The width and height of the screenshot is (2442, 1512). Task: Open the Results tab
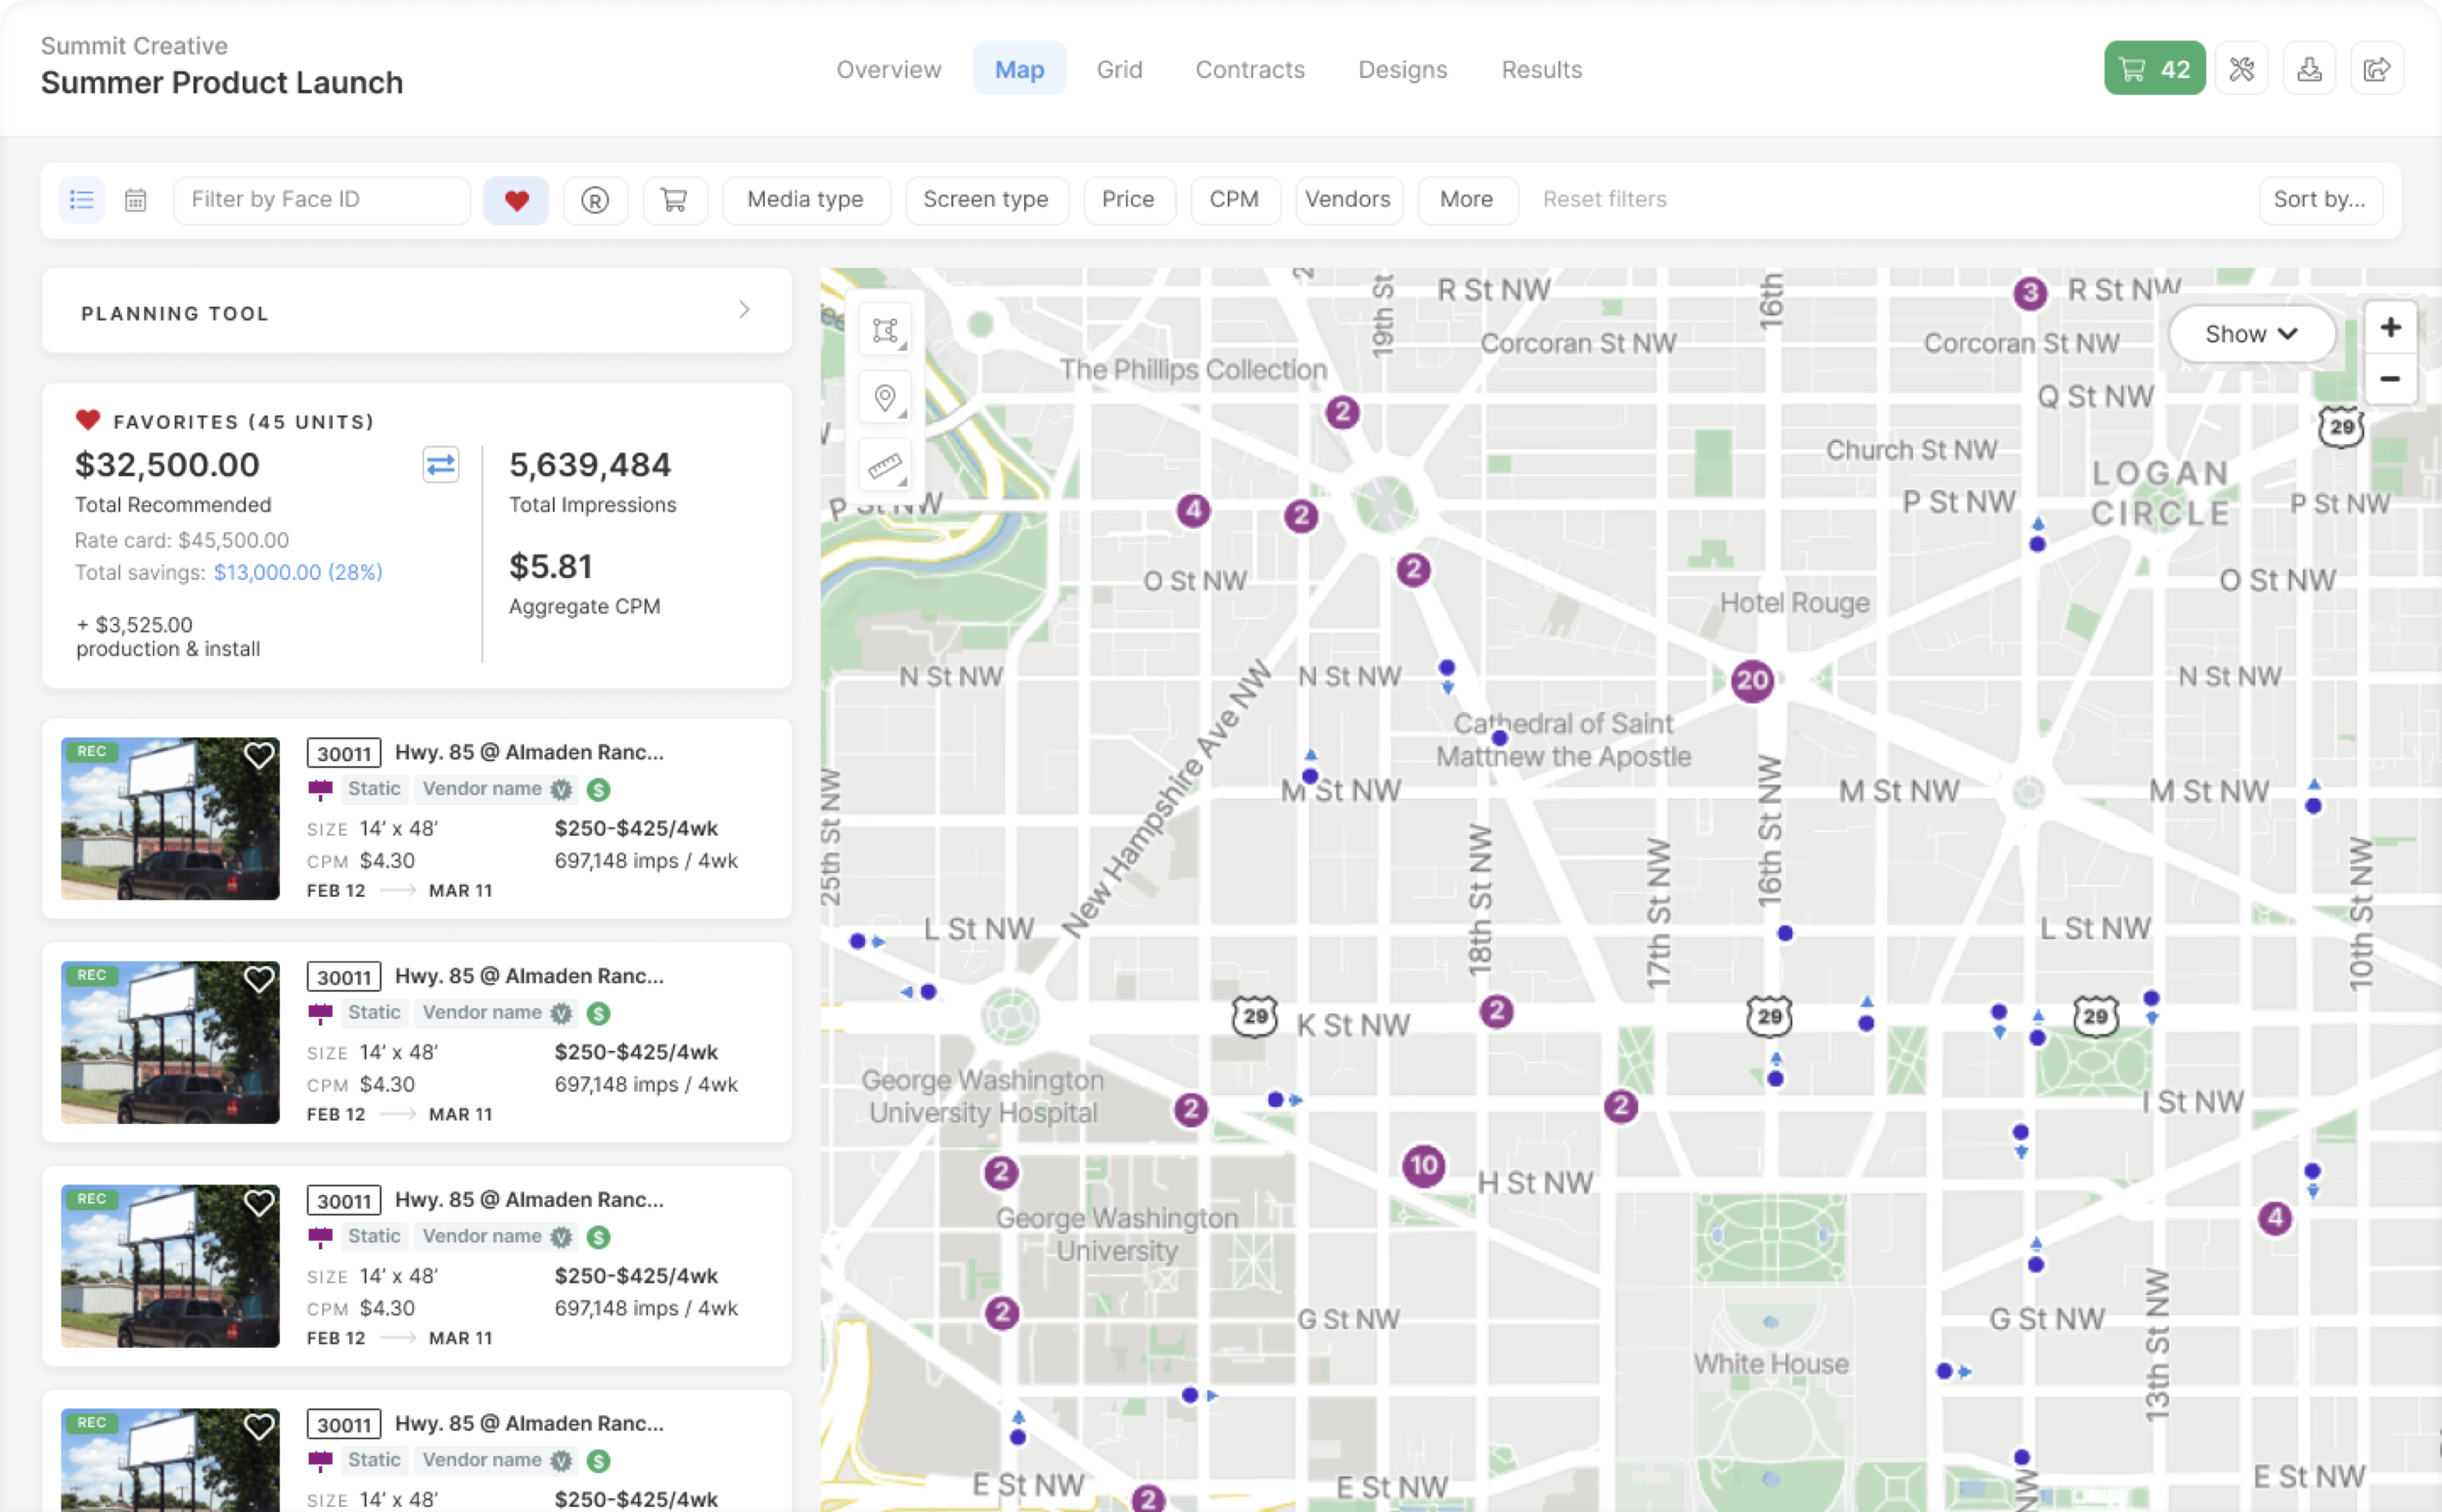click(x=1541, y=69)
